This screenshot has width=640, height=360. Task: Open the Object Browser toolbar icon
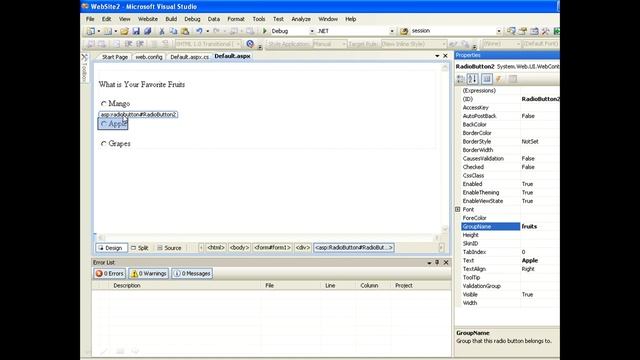pos(534,31)
